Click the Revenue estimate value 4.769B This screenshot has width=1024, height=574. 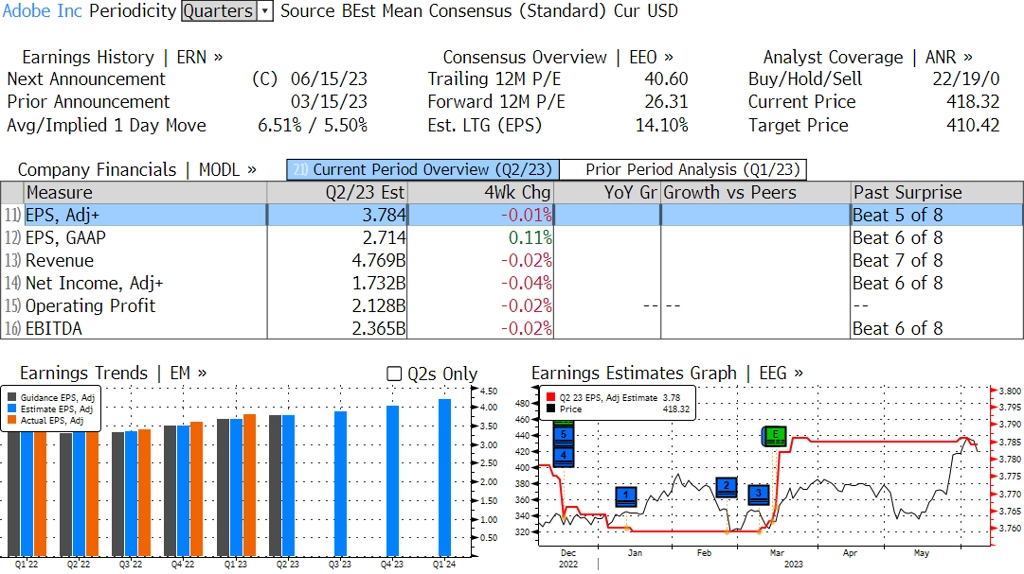(x=379, y=261)
